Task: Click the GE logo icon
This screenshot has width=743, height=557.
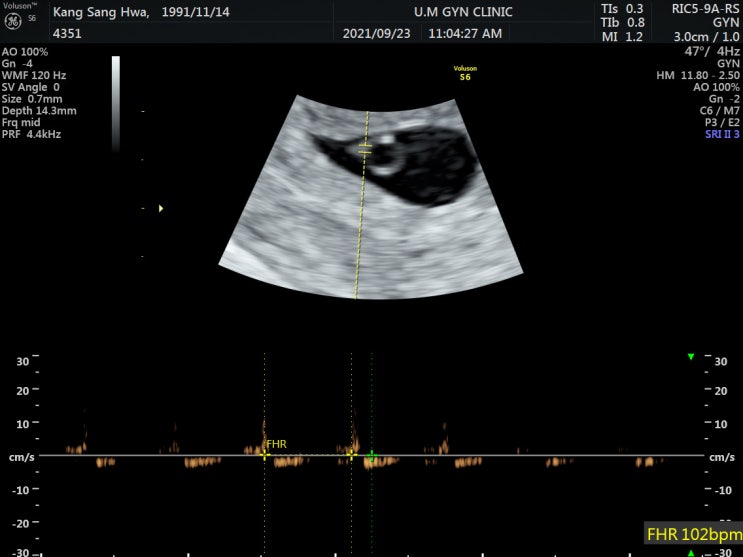Action: click(x=13, y=21)
